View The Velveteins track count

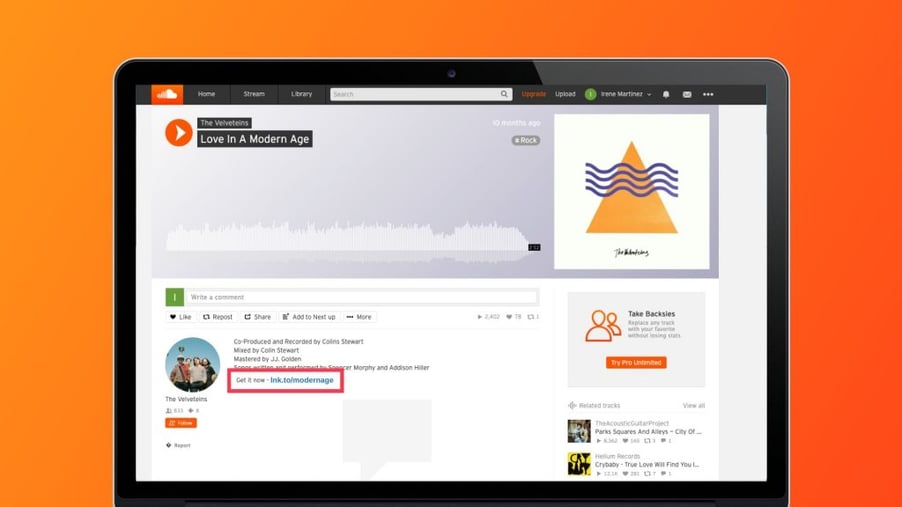tap(194, 410)
